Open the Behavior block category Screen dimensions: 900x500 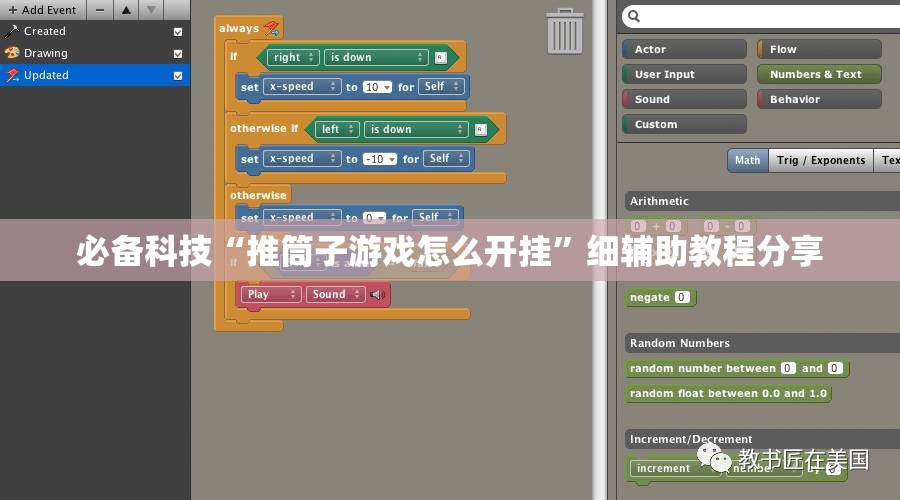pos(819,99)
